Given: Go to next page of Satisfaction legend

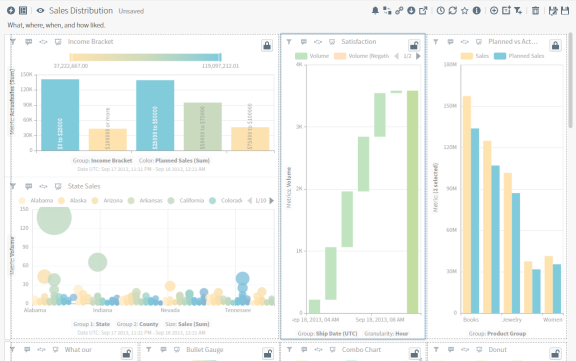Looking at the screenshot, I should click(x=418, y=56).
